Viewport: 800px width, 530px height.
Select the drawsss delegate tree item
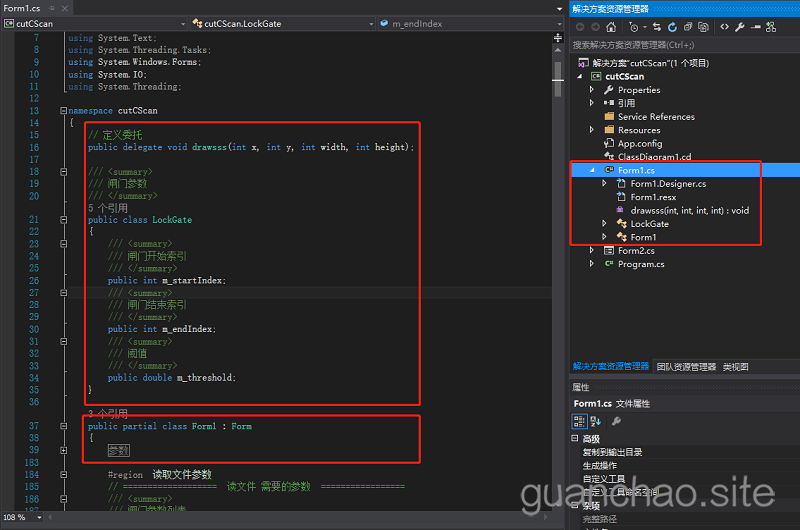click(x=690, y=210)
